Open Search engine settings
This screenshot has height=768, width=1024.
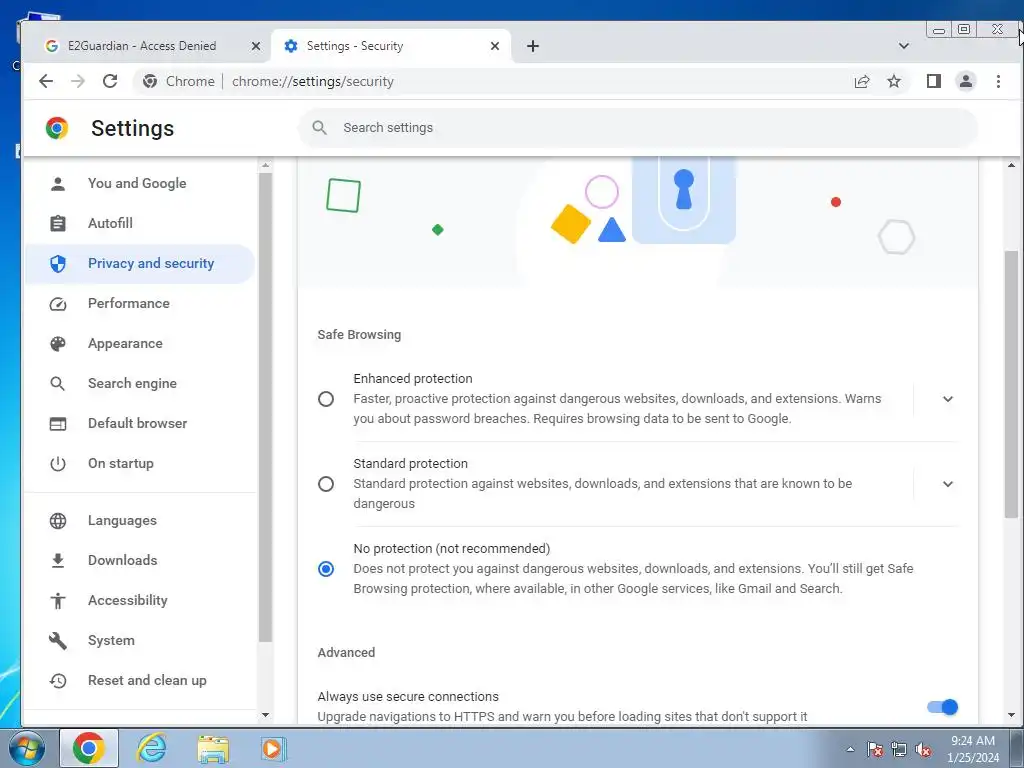point(139,383)
